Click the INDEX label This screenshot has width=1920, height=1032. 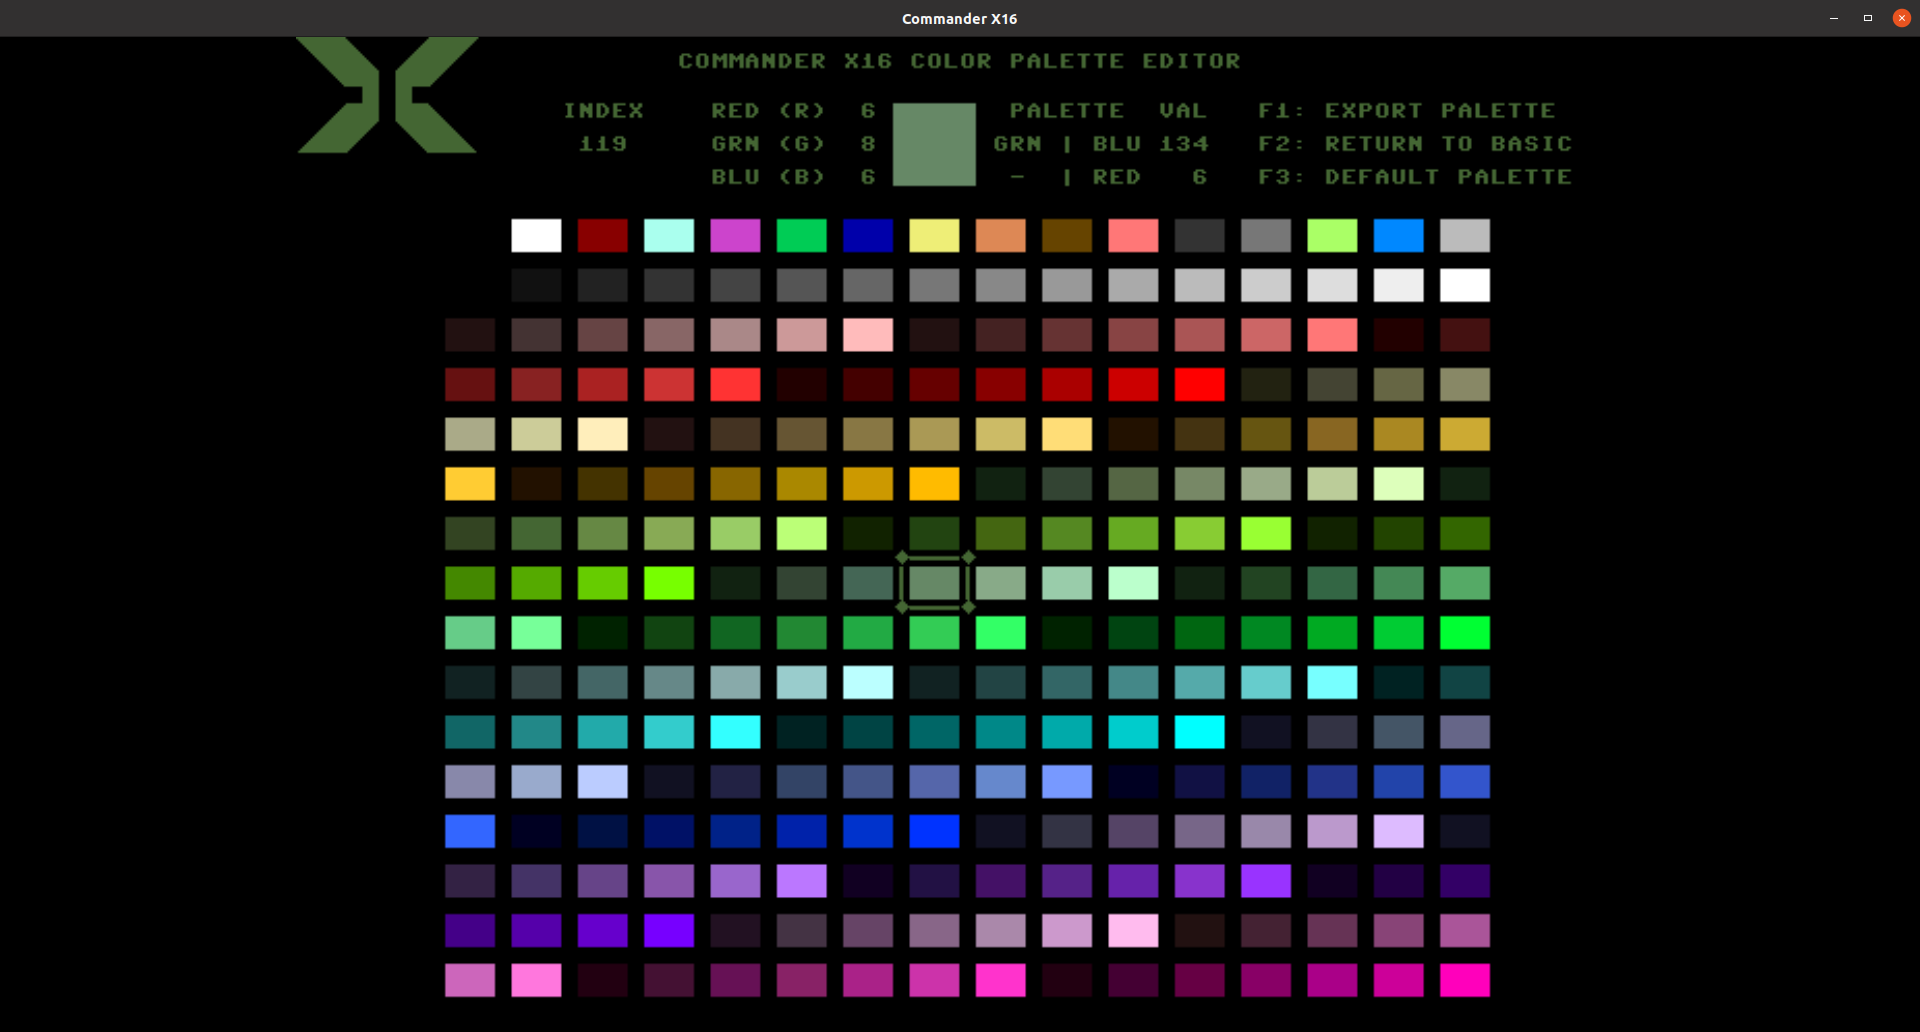(x=603, y=111)
